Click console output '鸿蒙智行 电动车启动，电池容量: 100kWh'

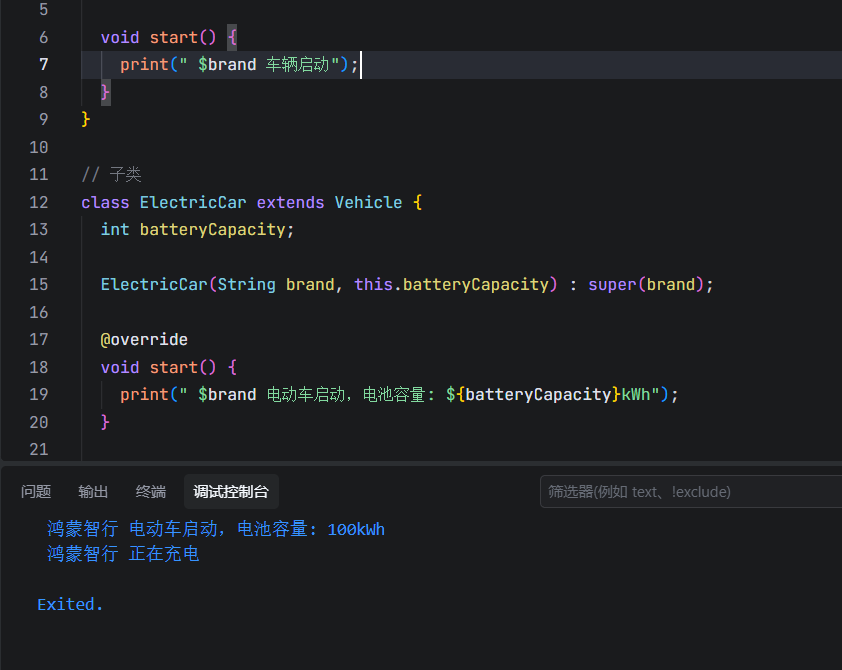pyautogui.click(x=216, y=529)
